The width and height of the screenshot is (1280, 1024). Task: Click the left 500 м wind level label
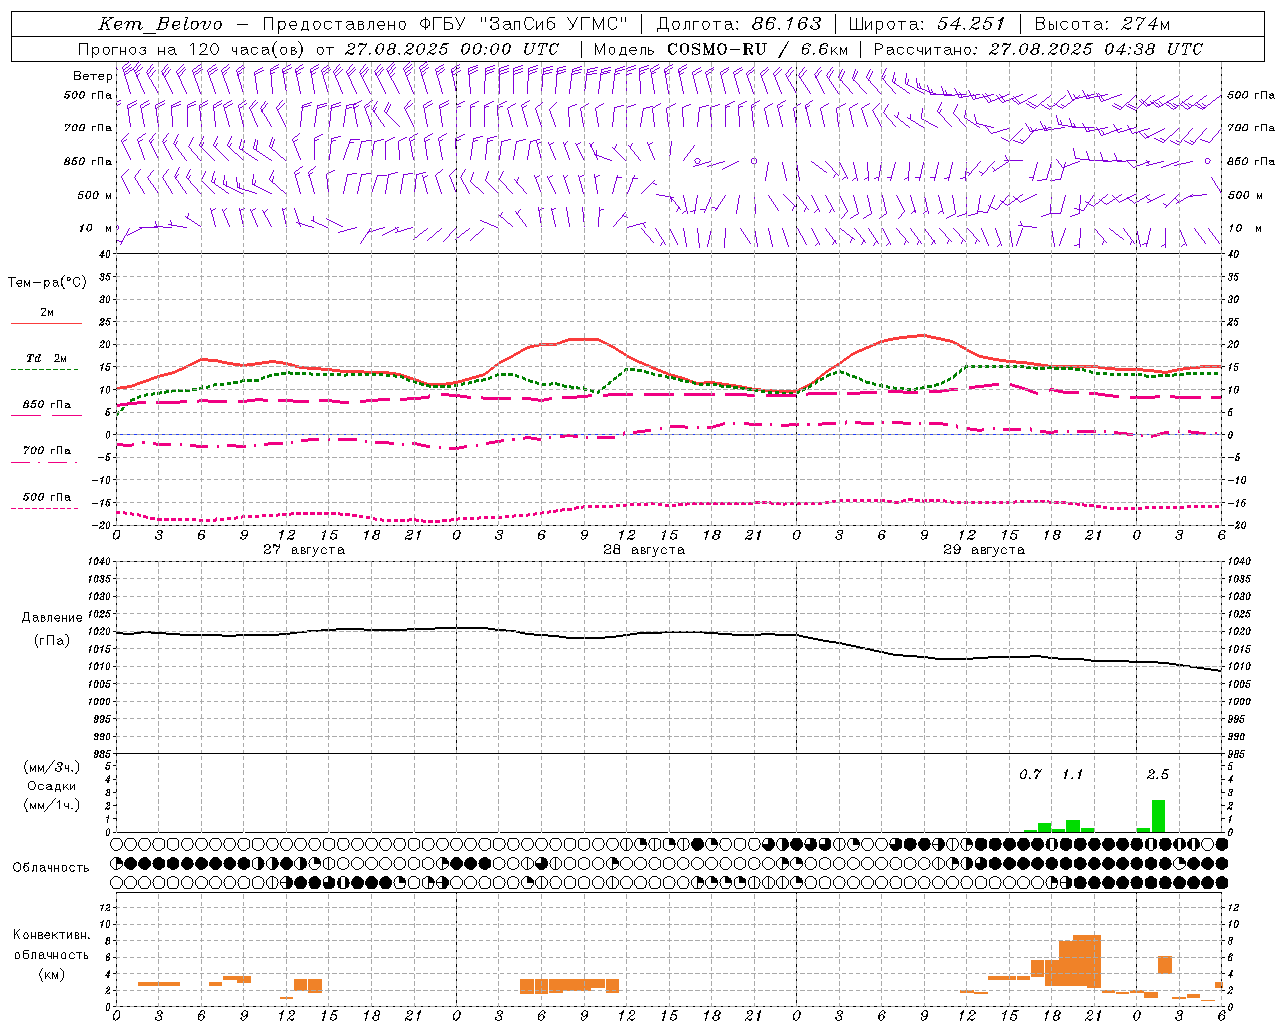click(x=95, y=195)
